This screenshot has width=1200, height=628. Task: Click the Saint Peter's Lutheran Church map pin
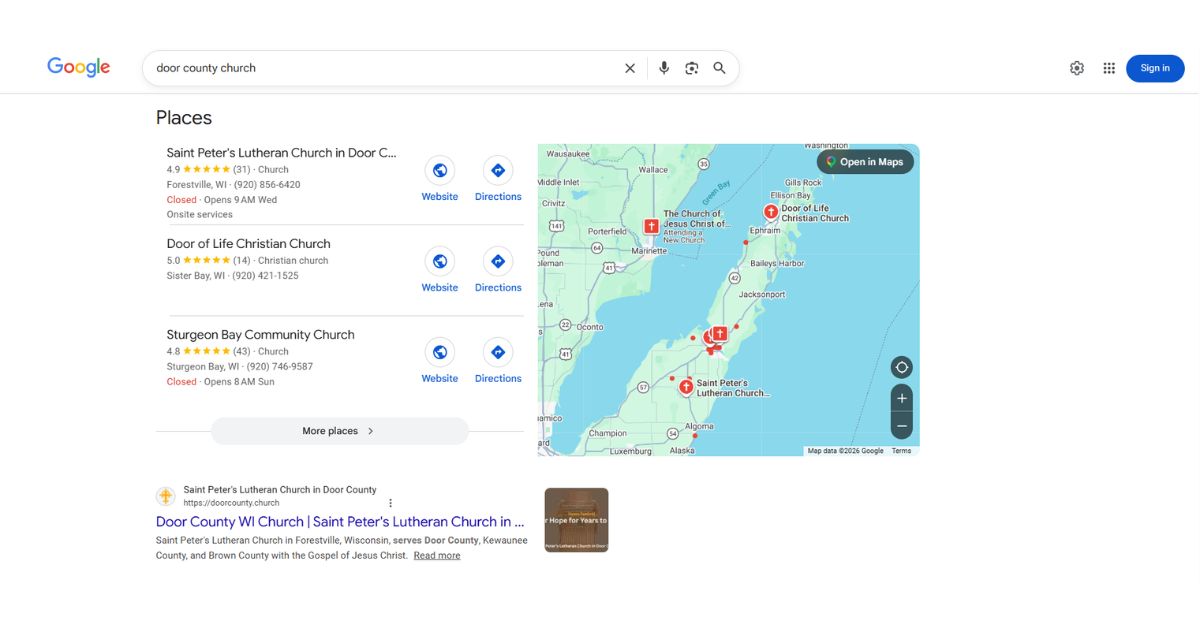coord(686,385)
